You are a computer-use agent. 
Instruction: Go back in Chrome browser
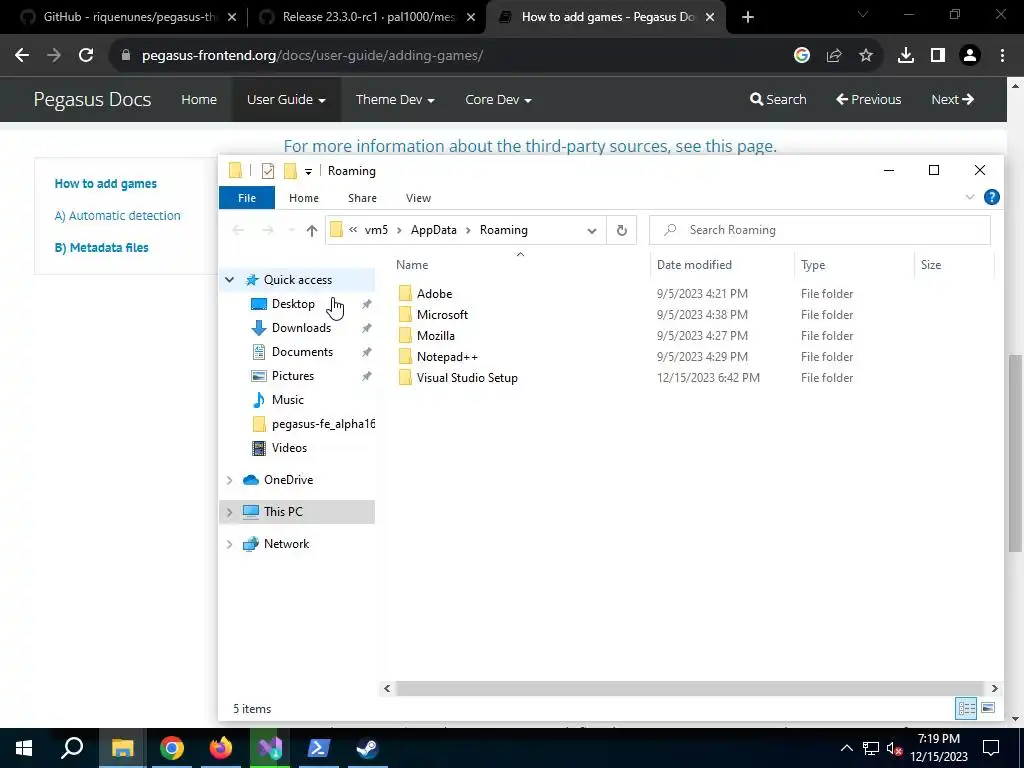tap(22, 56)
